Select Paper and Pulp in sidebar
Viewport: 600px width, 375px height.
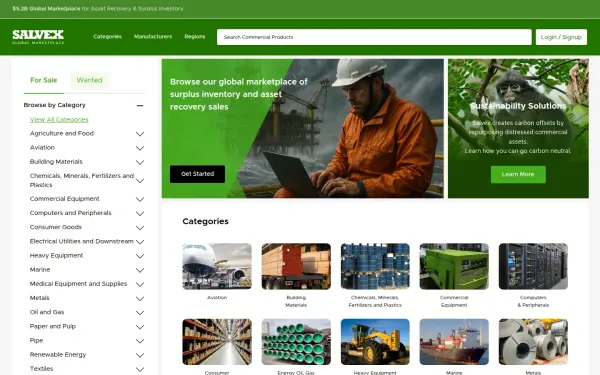[x=53, y=326]
